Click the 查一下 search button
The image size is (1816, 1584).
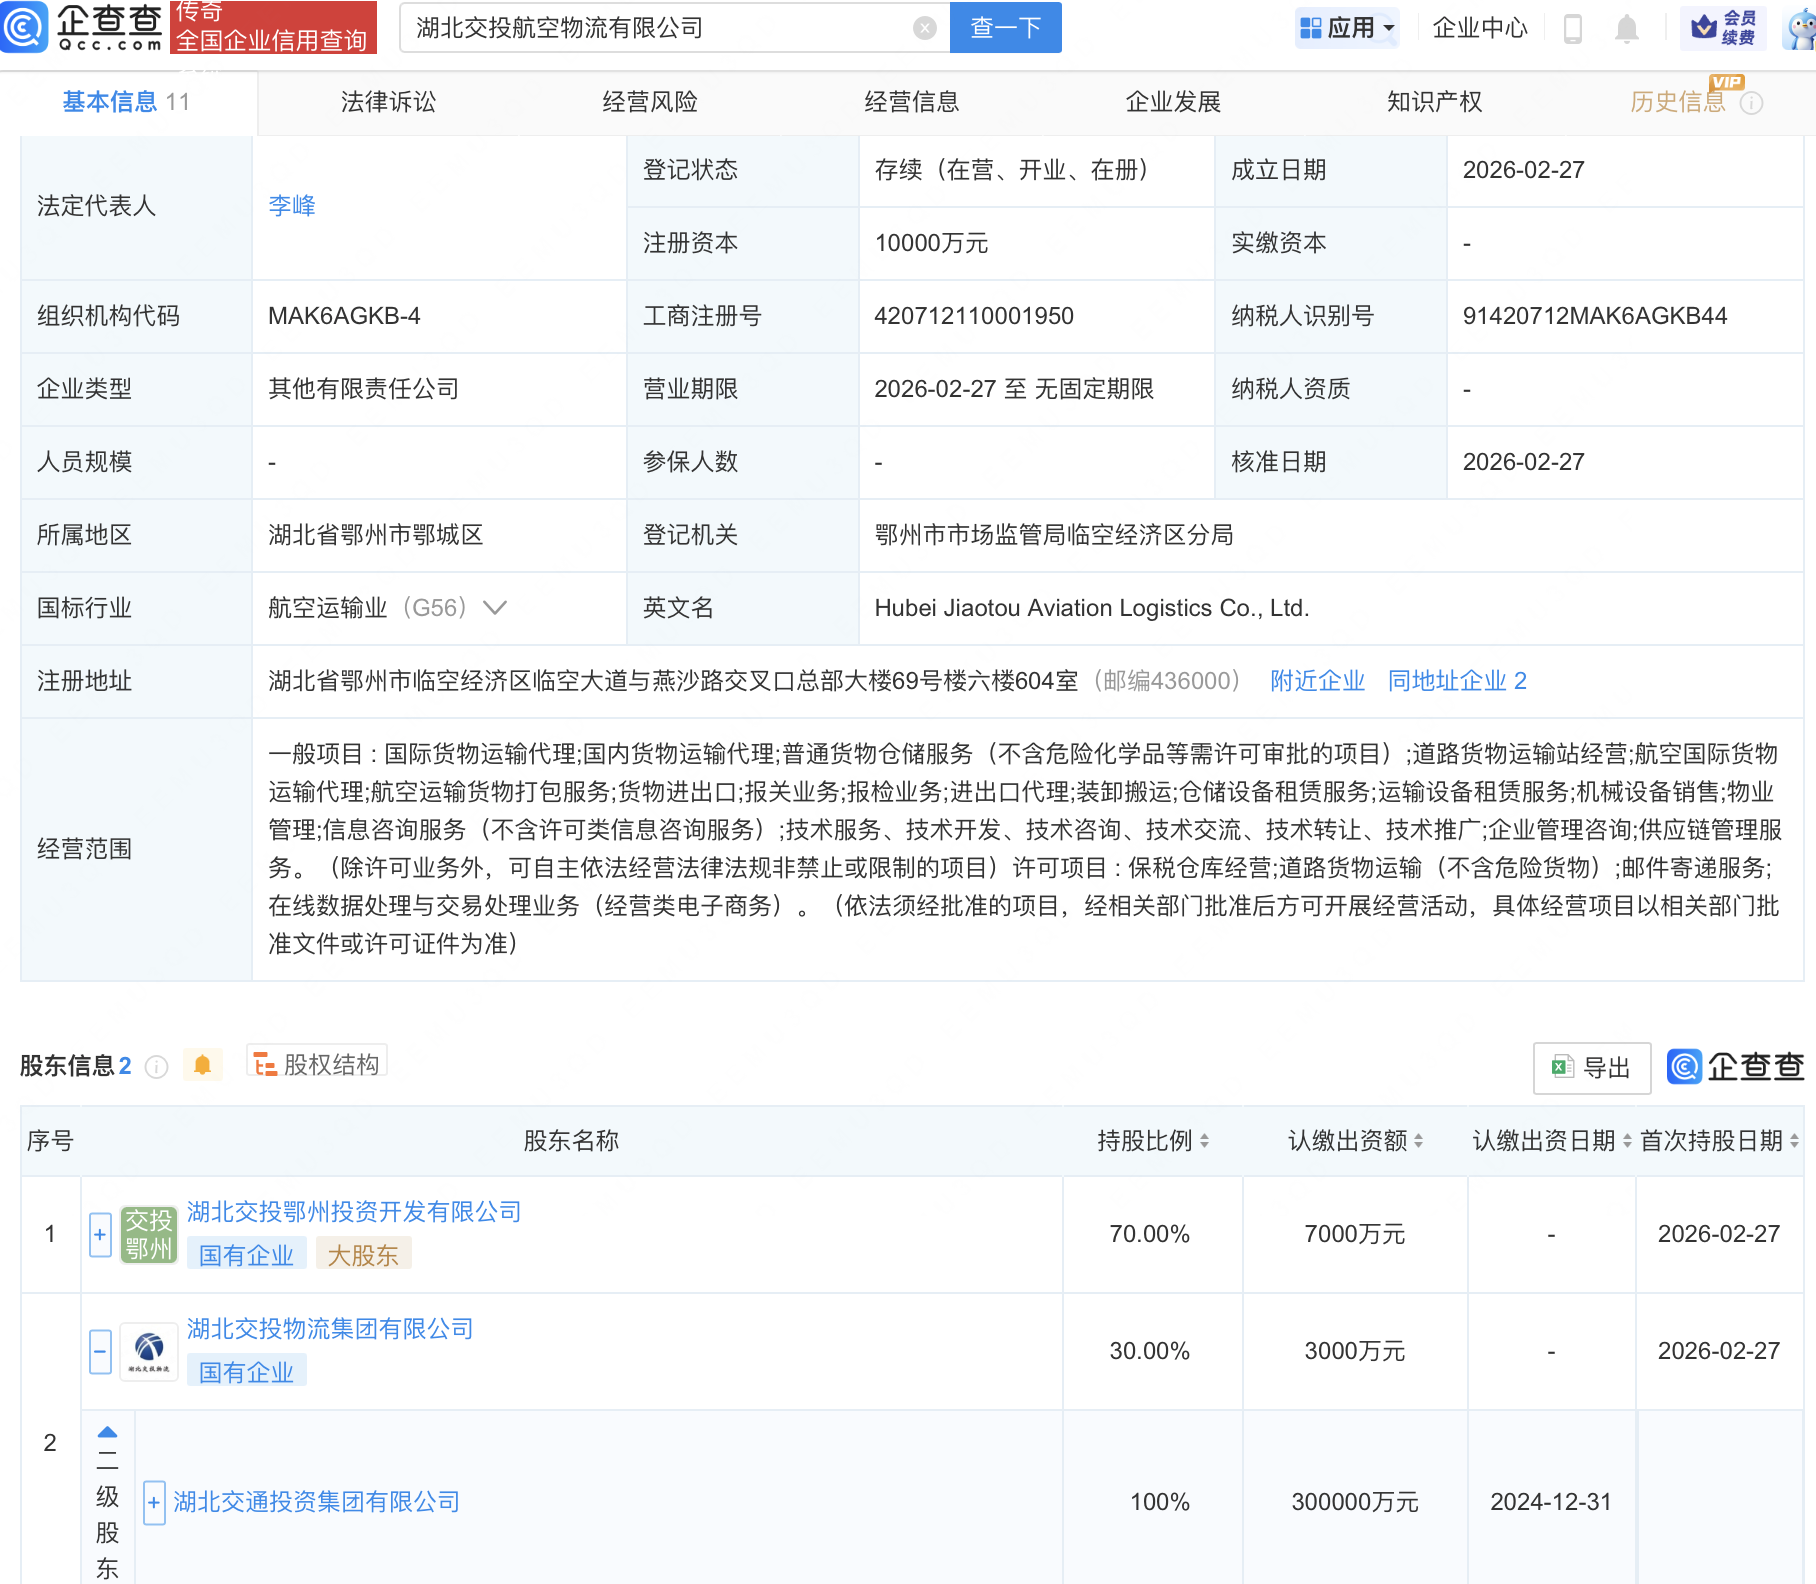(1004, 27)
